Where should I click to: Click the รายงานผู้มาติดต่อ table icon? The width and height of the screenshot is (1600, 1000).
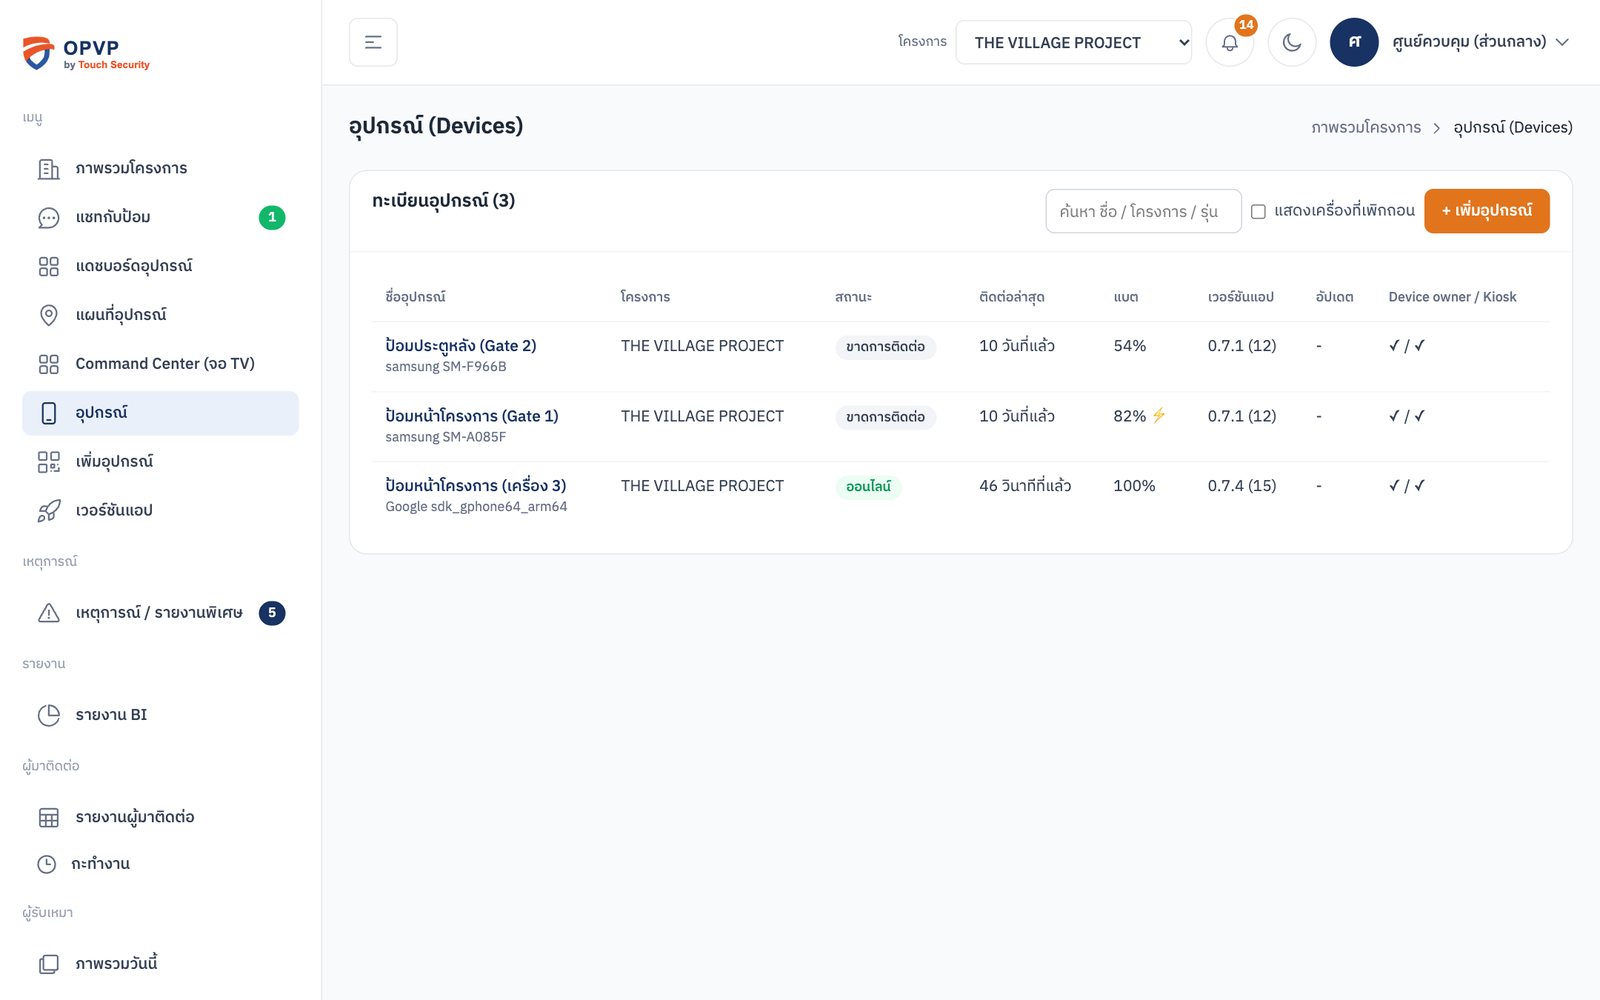click(x=48, y=818)
